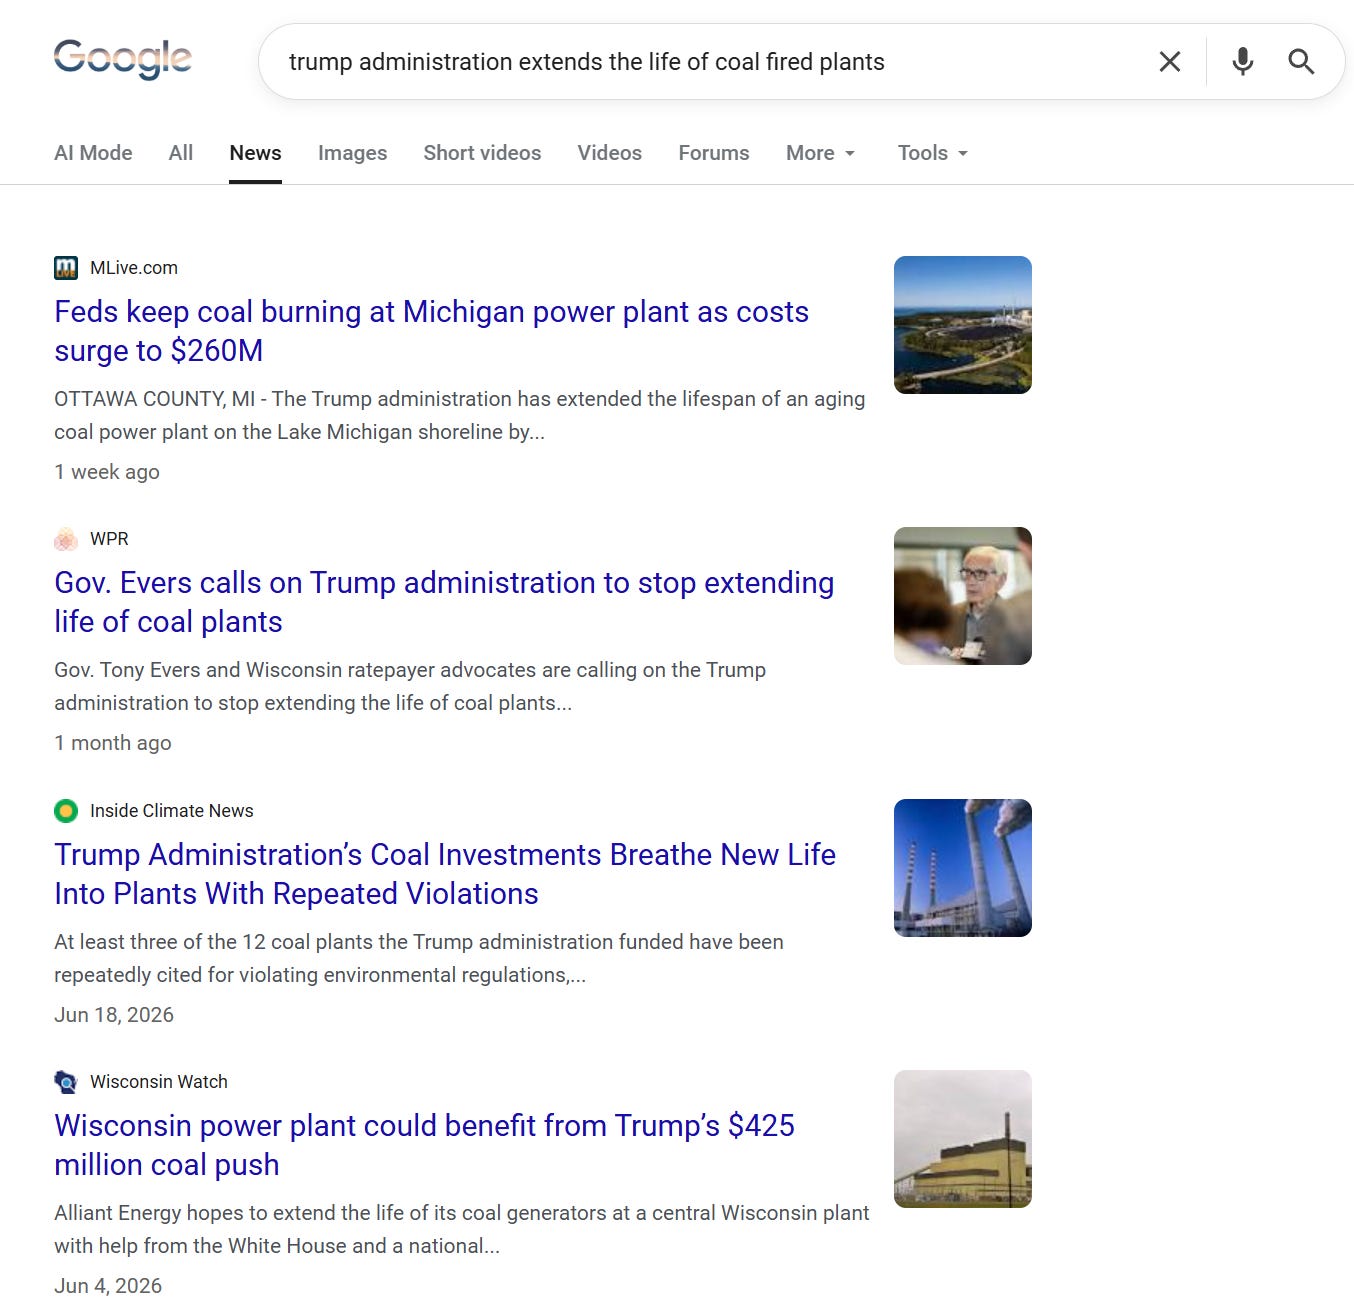Open the Tools dropdown
The image size is (1354, 1312).
[933, 153]
